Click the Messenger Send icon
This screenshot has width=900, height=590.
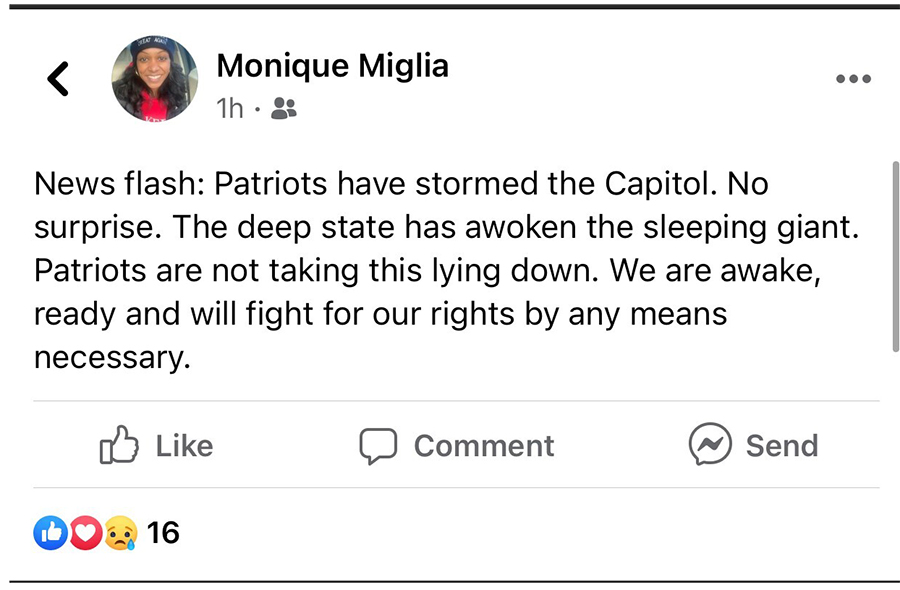709,445
